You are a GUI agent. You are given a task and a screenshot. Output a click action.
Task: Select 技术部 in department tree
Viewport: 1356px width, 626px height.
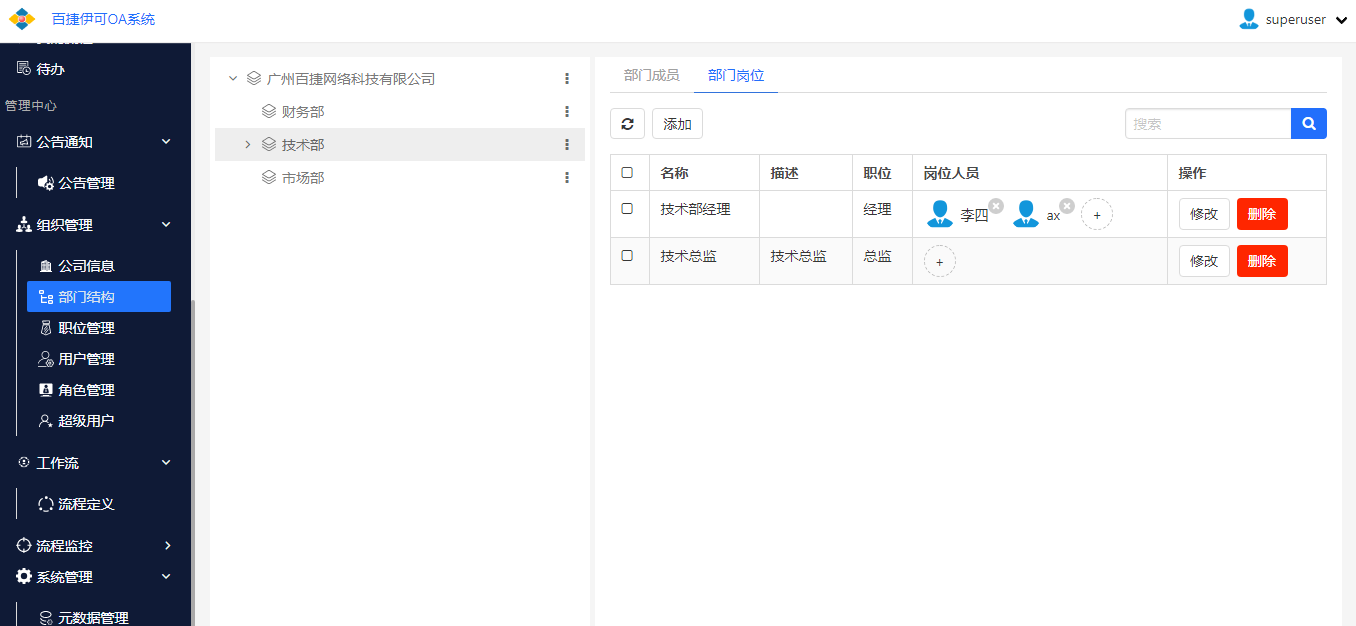click(303, 144)
